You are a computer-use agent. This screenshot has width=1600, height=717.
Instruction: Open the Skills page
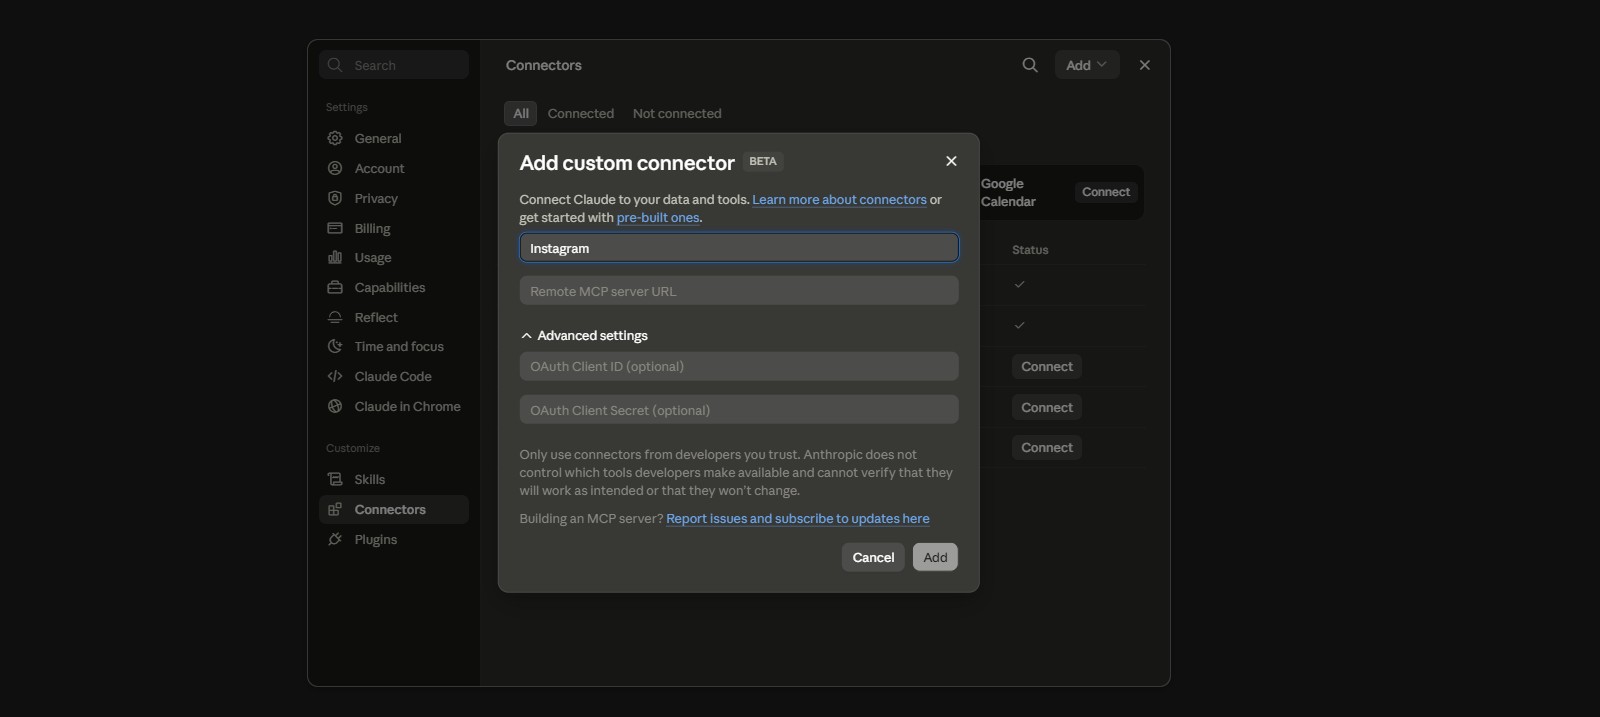(394, 479)
